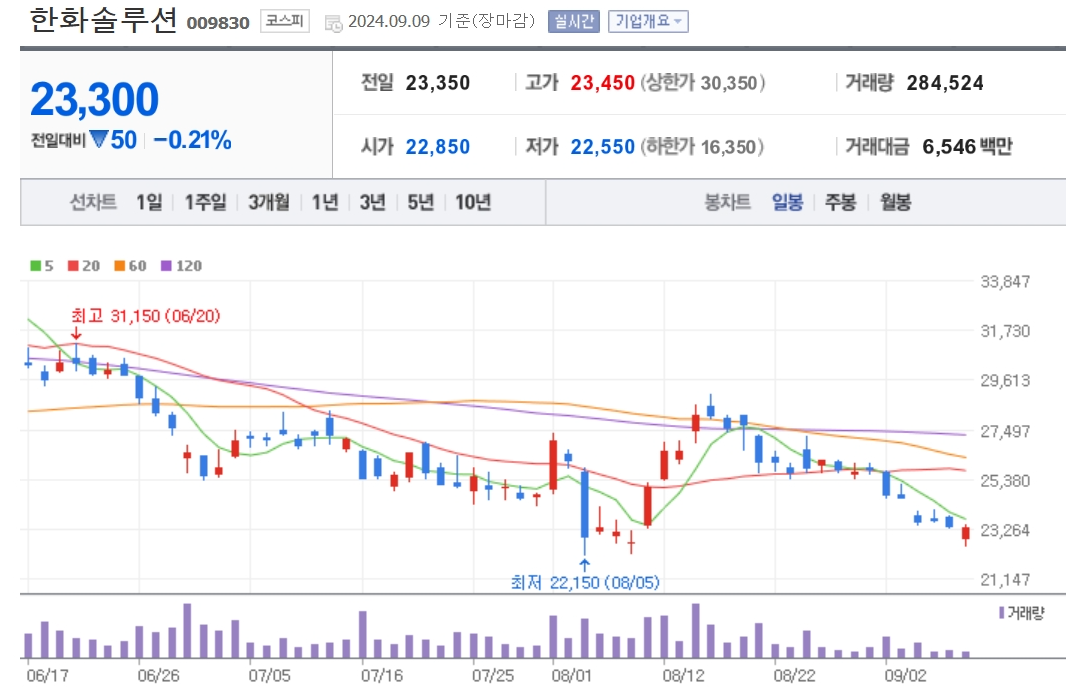Click the 08/22 date axis label
Screen dimensions: 1066x699
[794, 675]
